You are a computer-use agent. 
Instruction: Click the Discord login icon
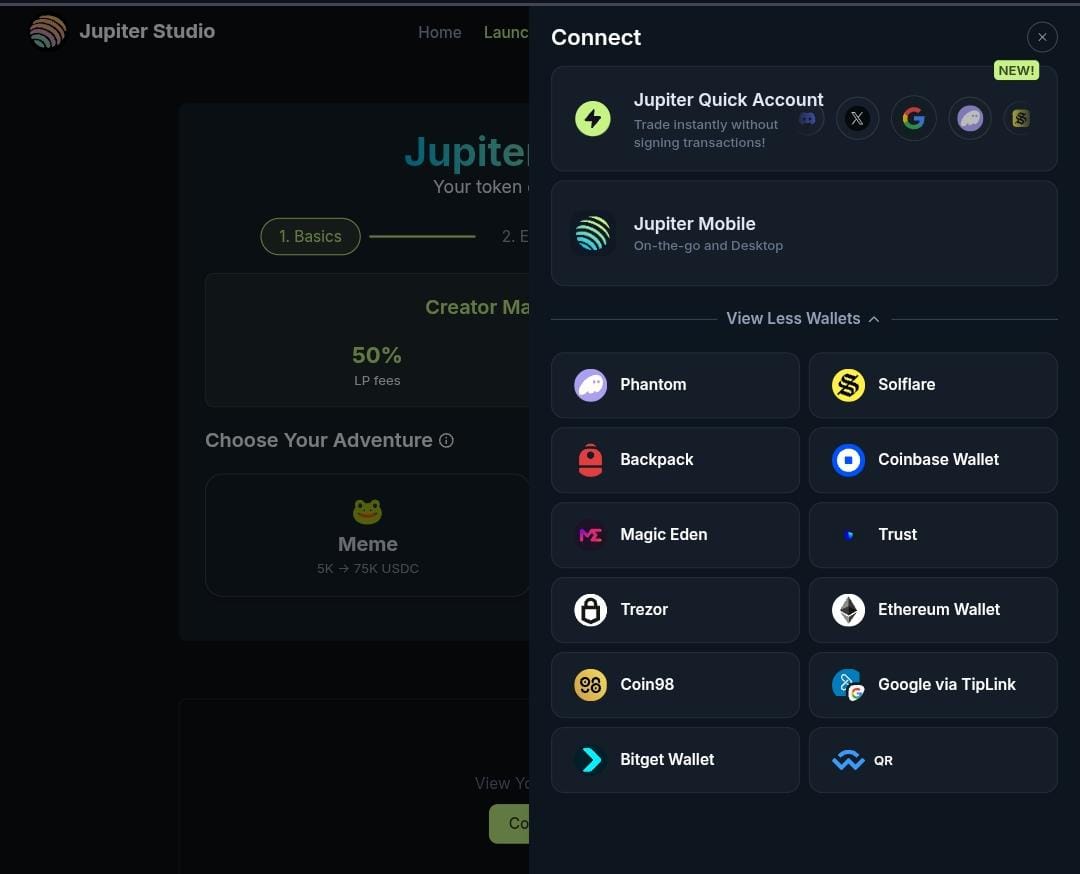pyautogui.click(x=808, y=118)
